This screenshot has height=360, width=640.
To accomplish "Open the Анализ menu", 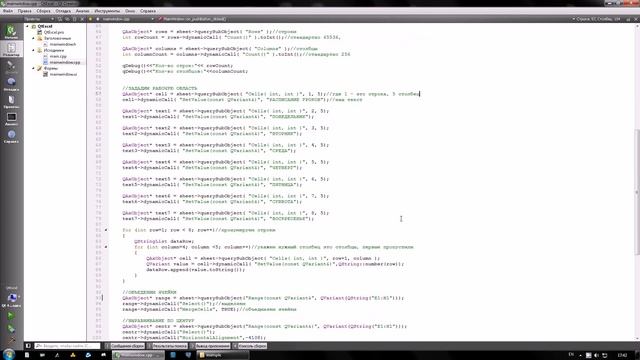I will [82, 11].
